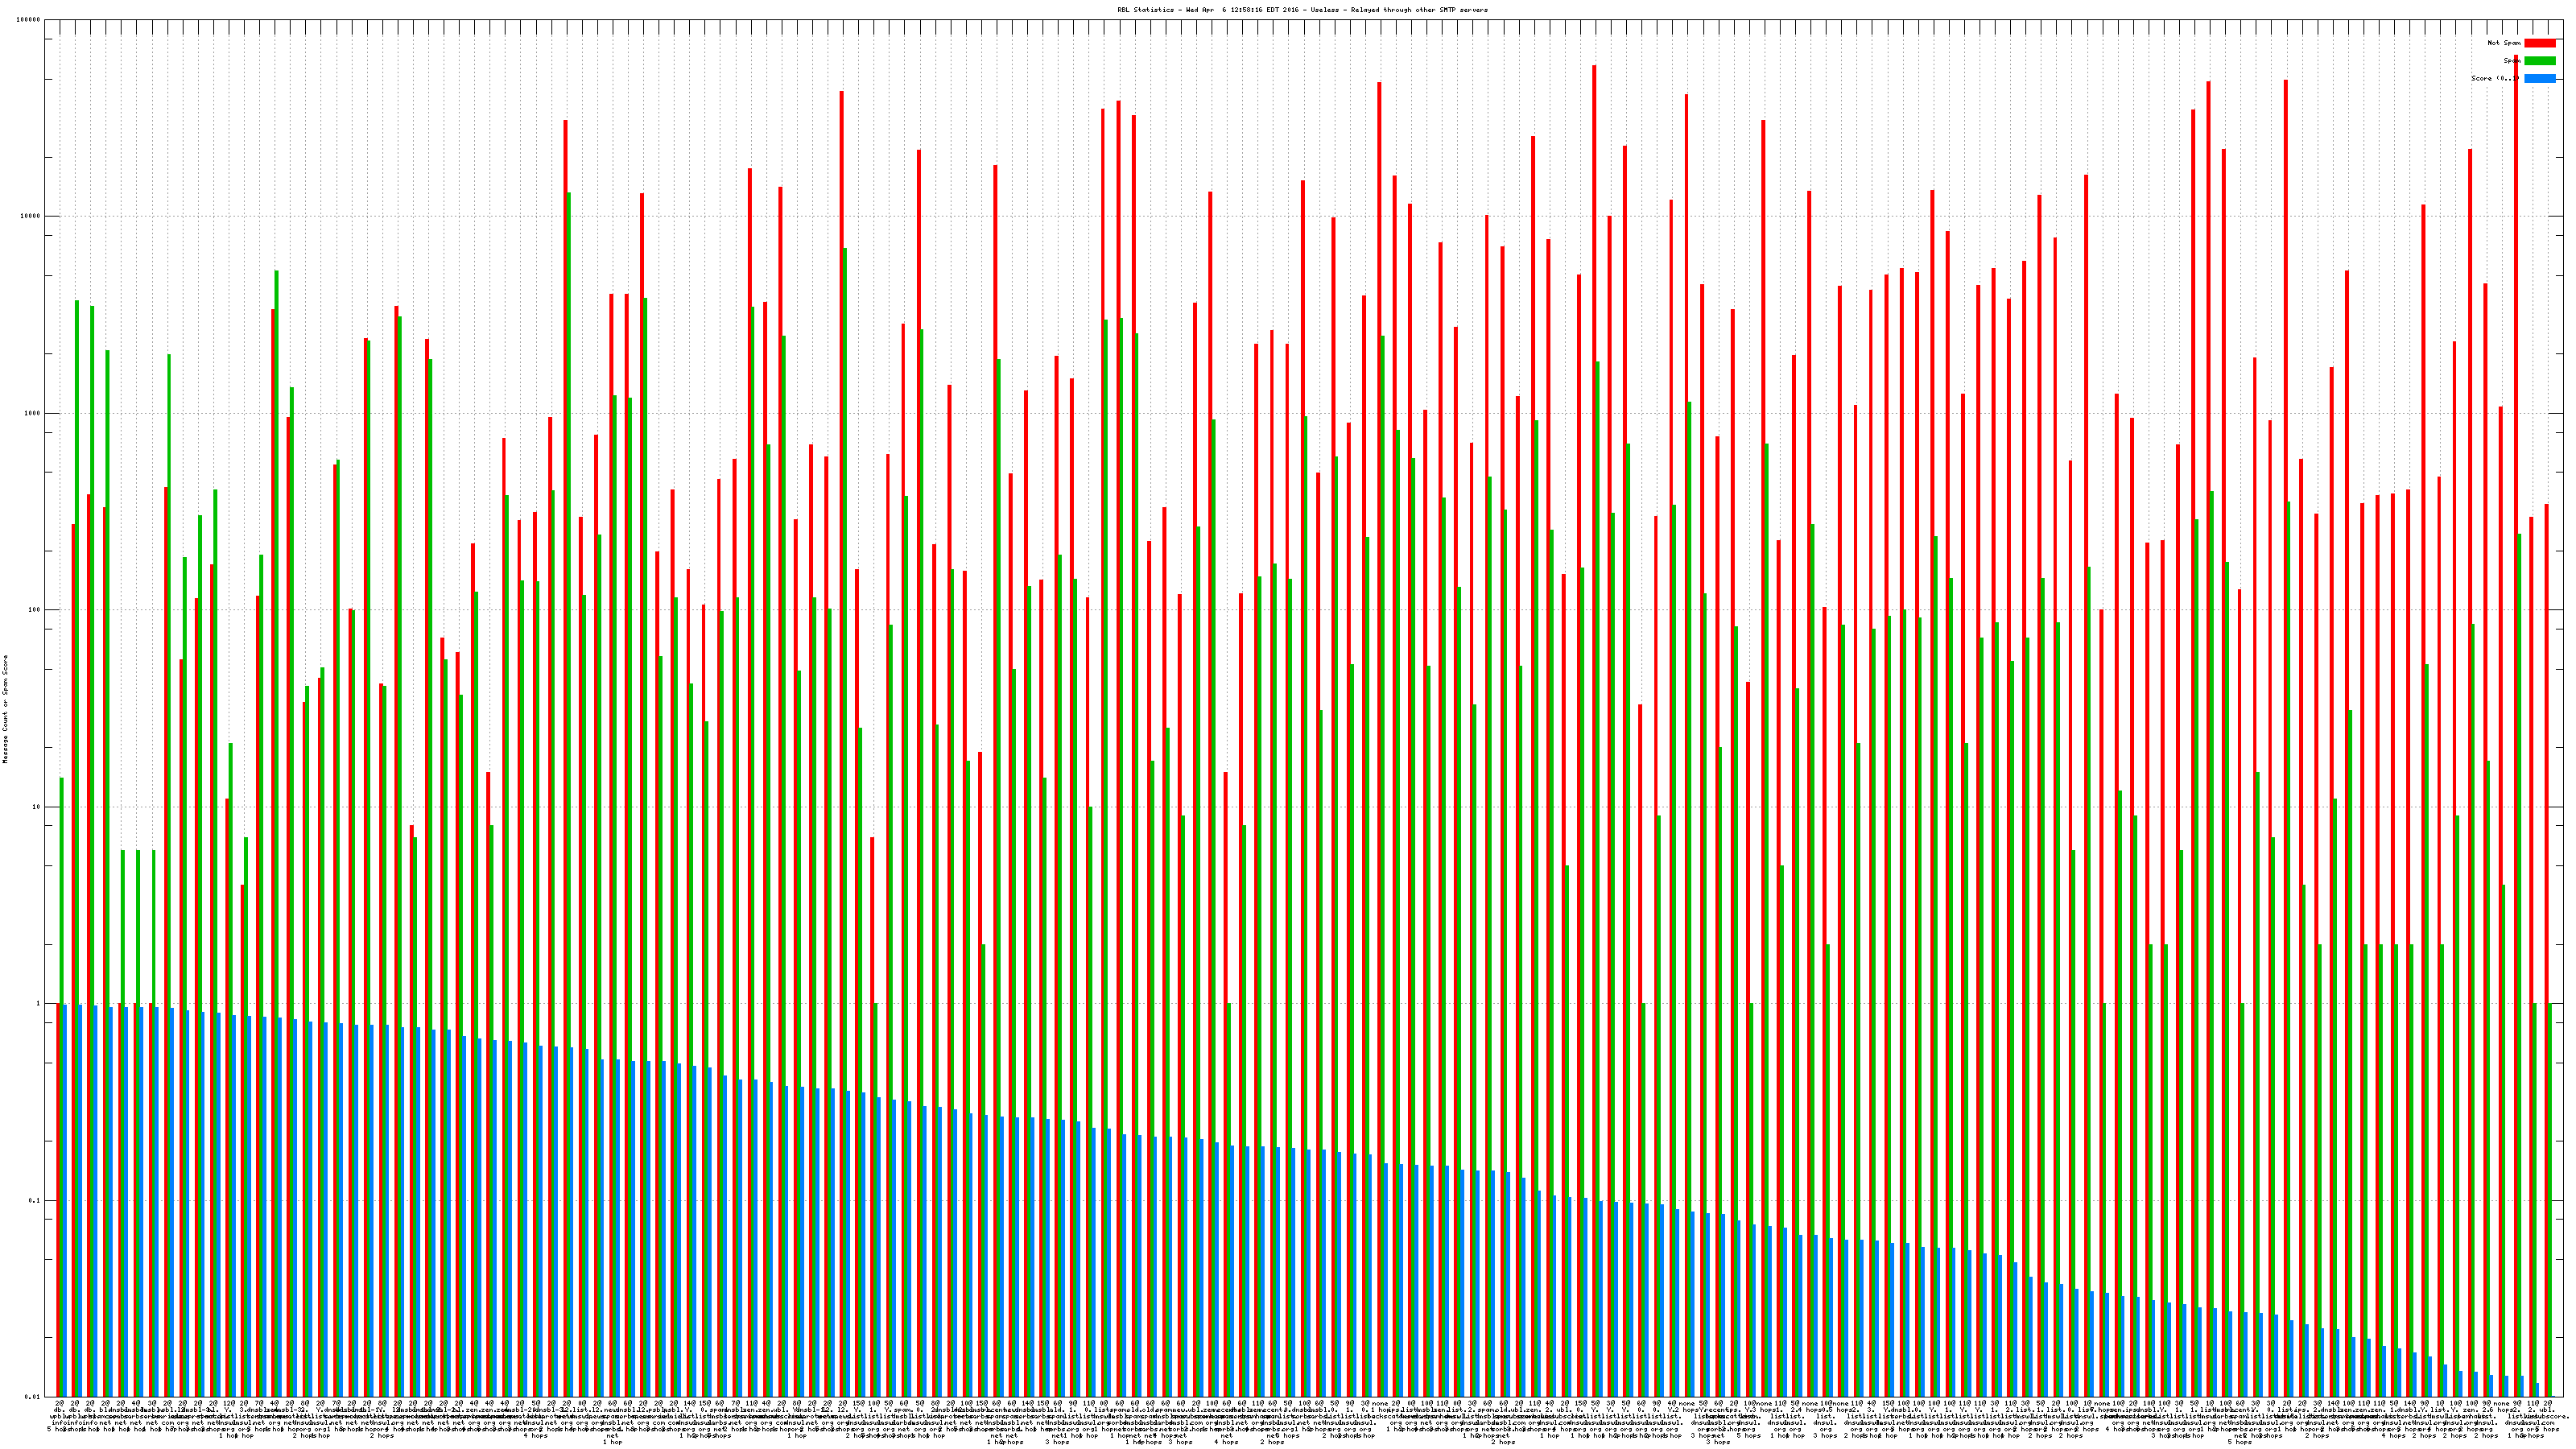Viewport: 2576px width, 1449px height.
Task: Click the 1 y-axis tick label
Action: pyautogui.click(x=39, y=1004)
